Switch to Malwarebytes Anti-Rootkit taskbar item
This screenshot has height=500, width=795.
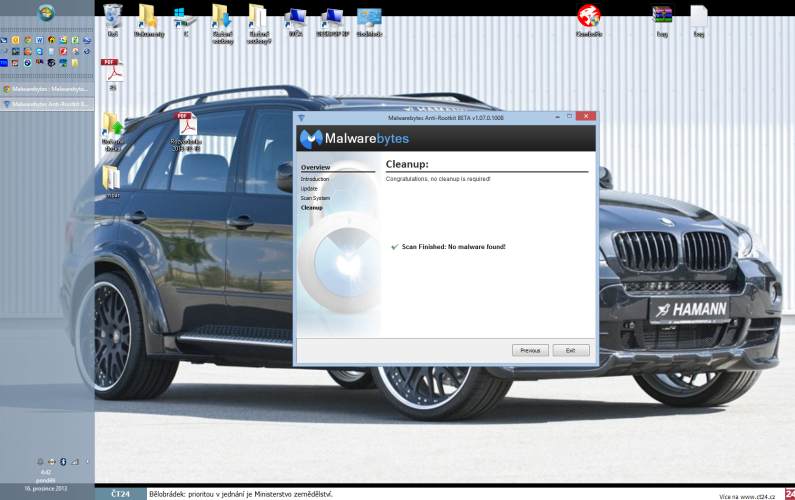pos(46,103)
